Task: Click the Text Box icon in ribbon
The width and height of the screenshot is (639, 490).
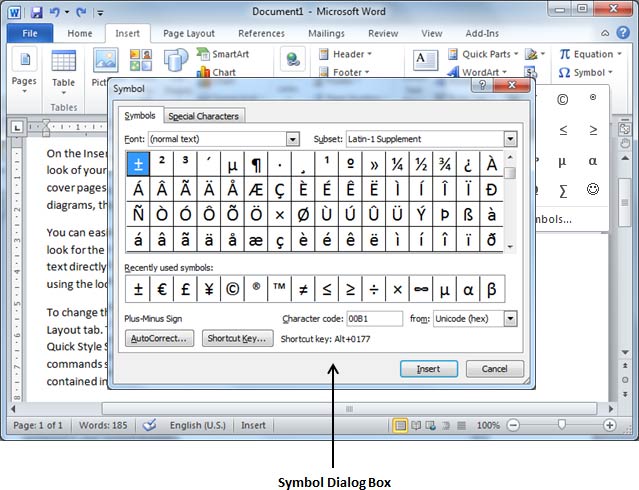Action: pos(425,60)
